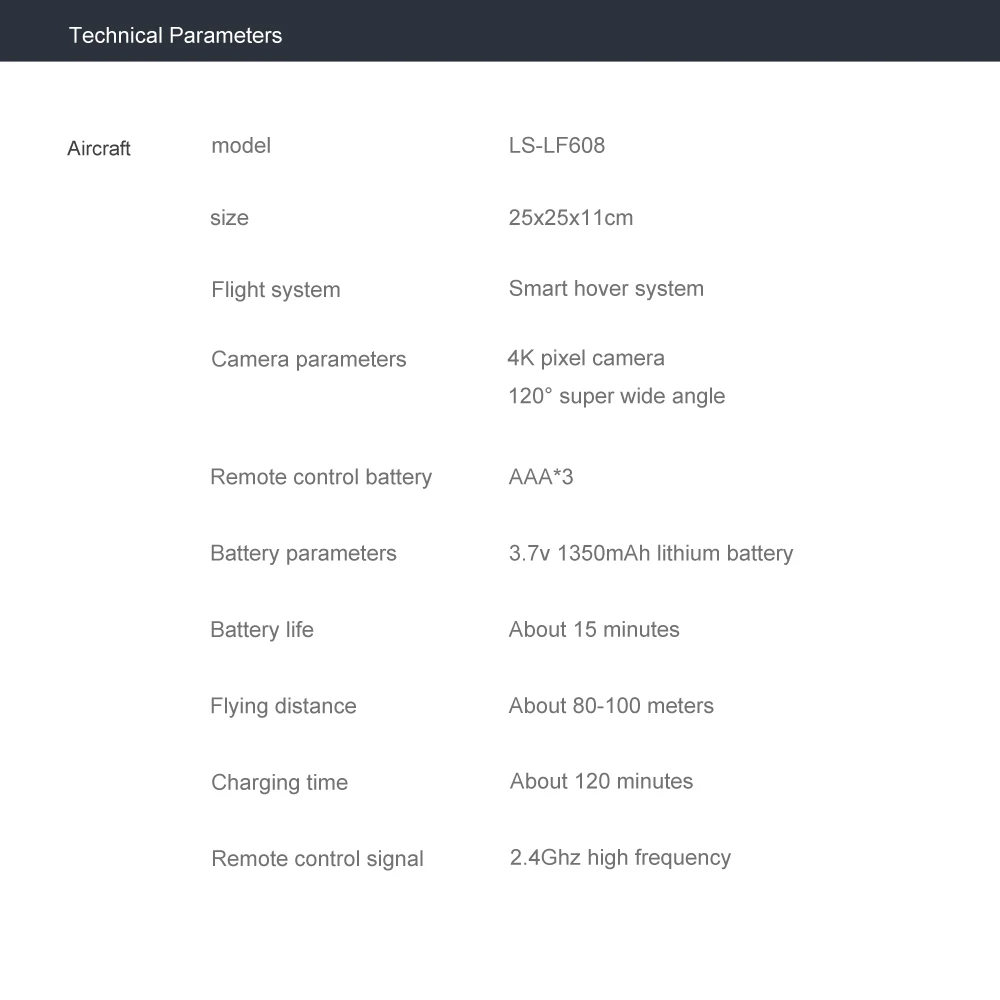Click the size parameter label
Image resolution: width=1000 pixels, height=1000 pixels.
[x=229, y=218]
